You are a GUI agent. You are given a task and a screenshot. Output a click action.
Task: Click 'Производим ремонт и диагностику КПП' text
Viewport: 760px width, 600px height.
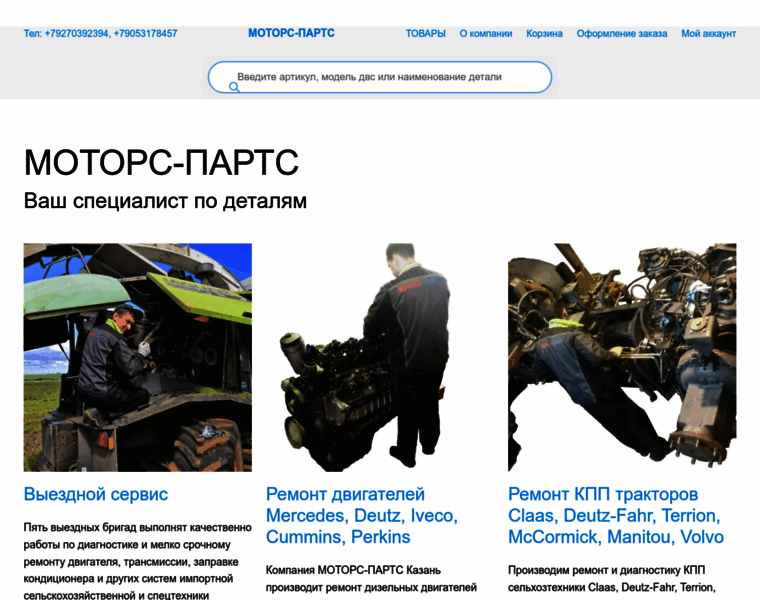612,579
